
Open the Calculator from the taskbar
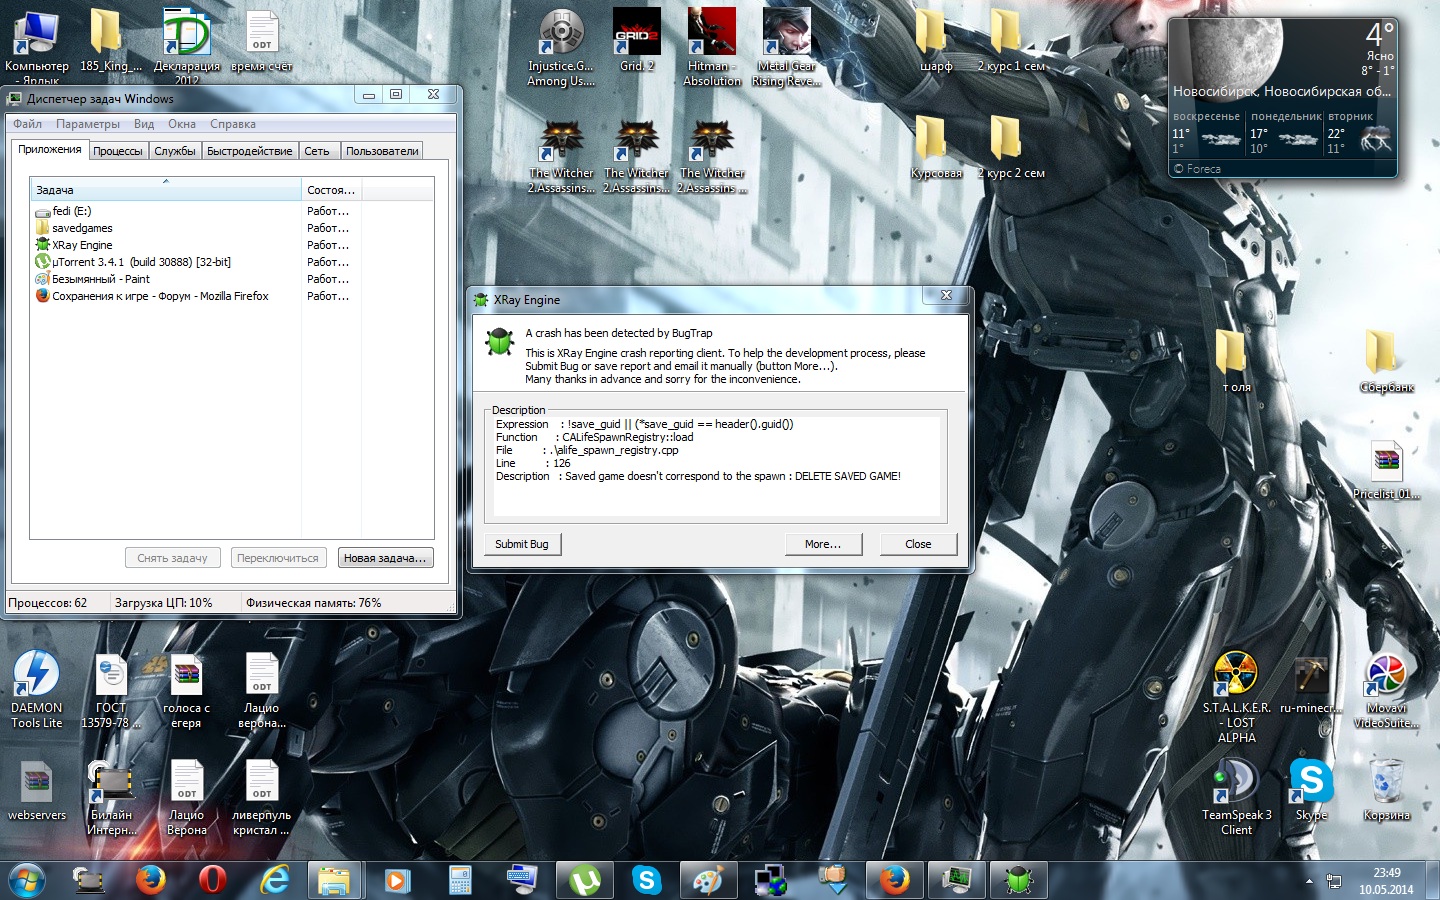(x=460, y=880)
